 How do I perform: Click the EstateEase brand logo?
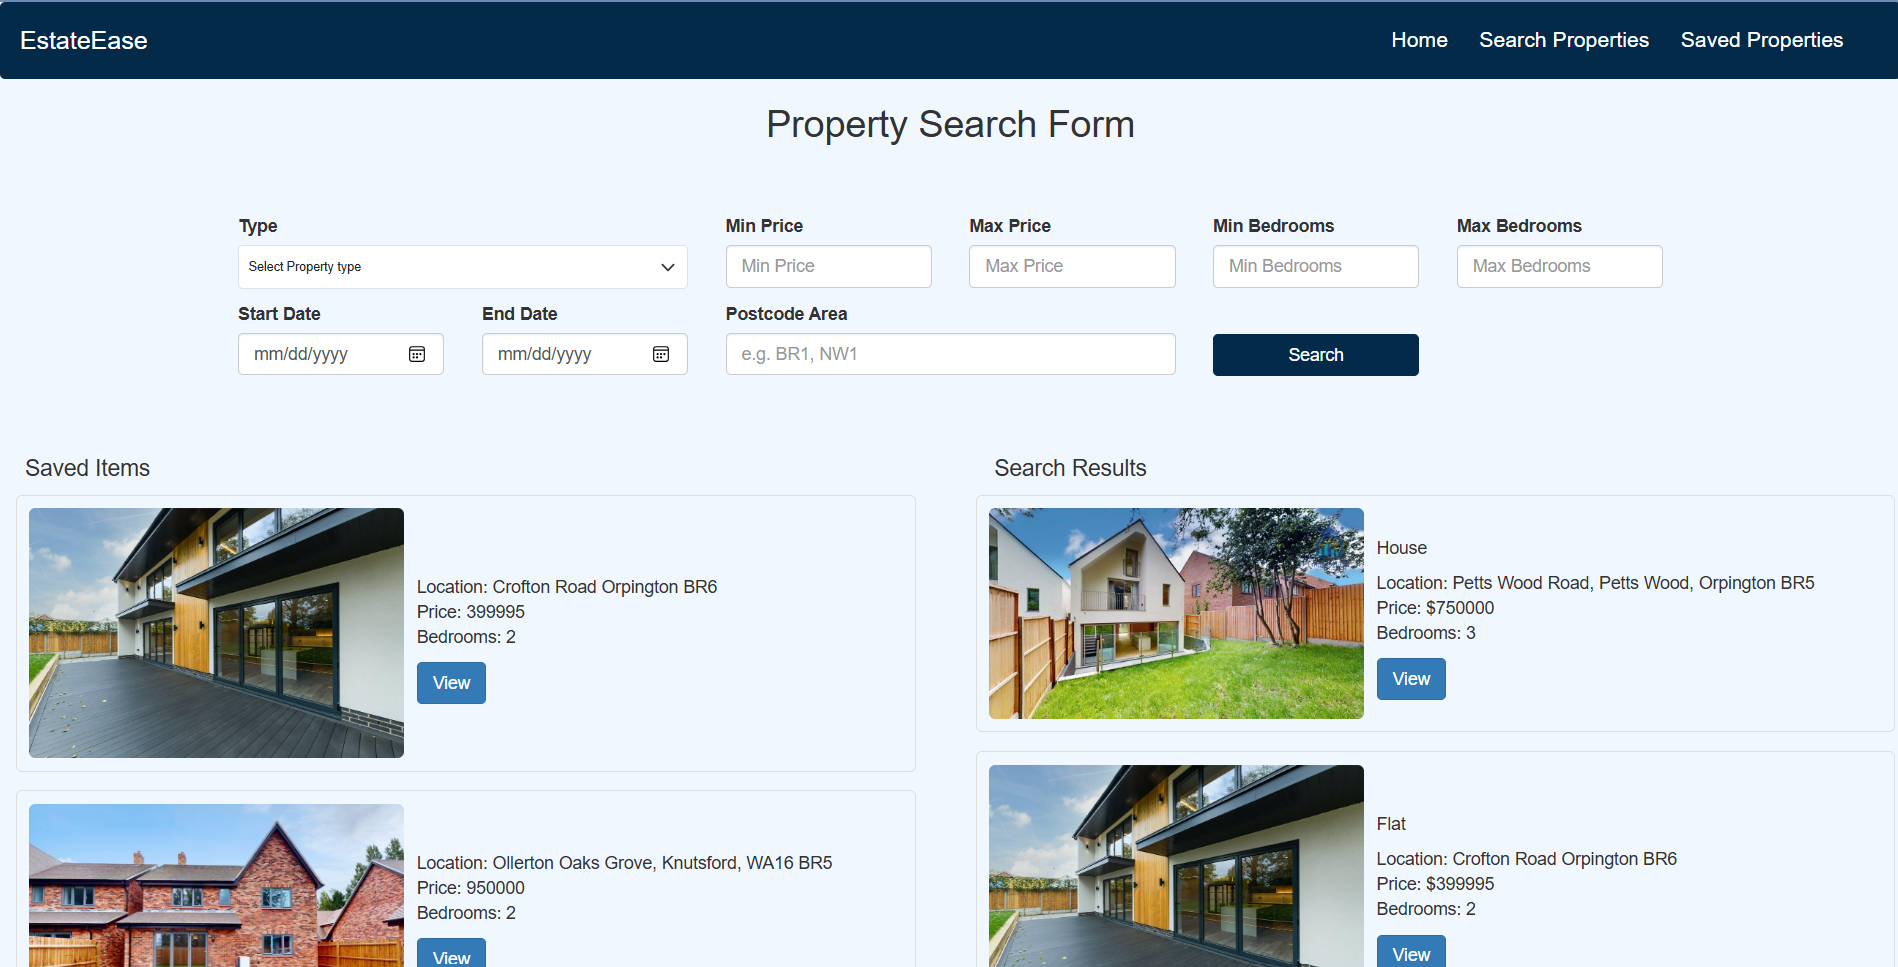84,40
